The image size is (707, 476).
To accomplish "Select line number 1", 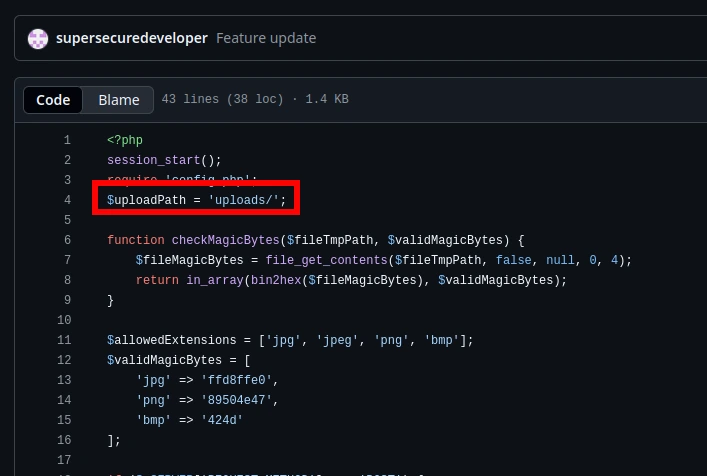I will tap(66, 140).
